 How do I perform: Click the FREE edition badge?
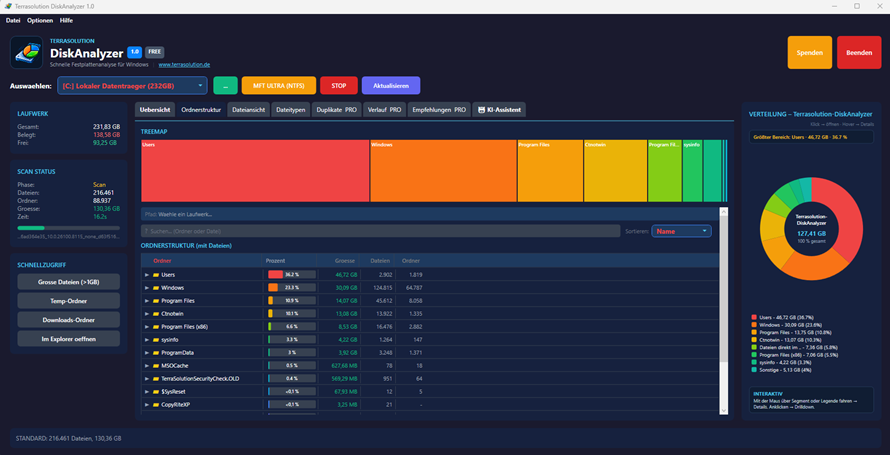154,52
